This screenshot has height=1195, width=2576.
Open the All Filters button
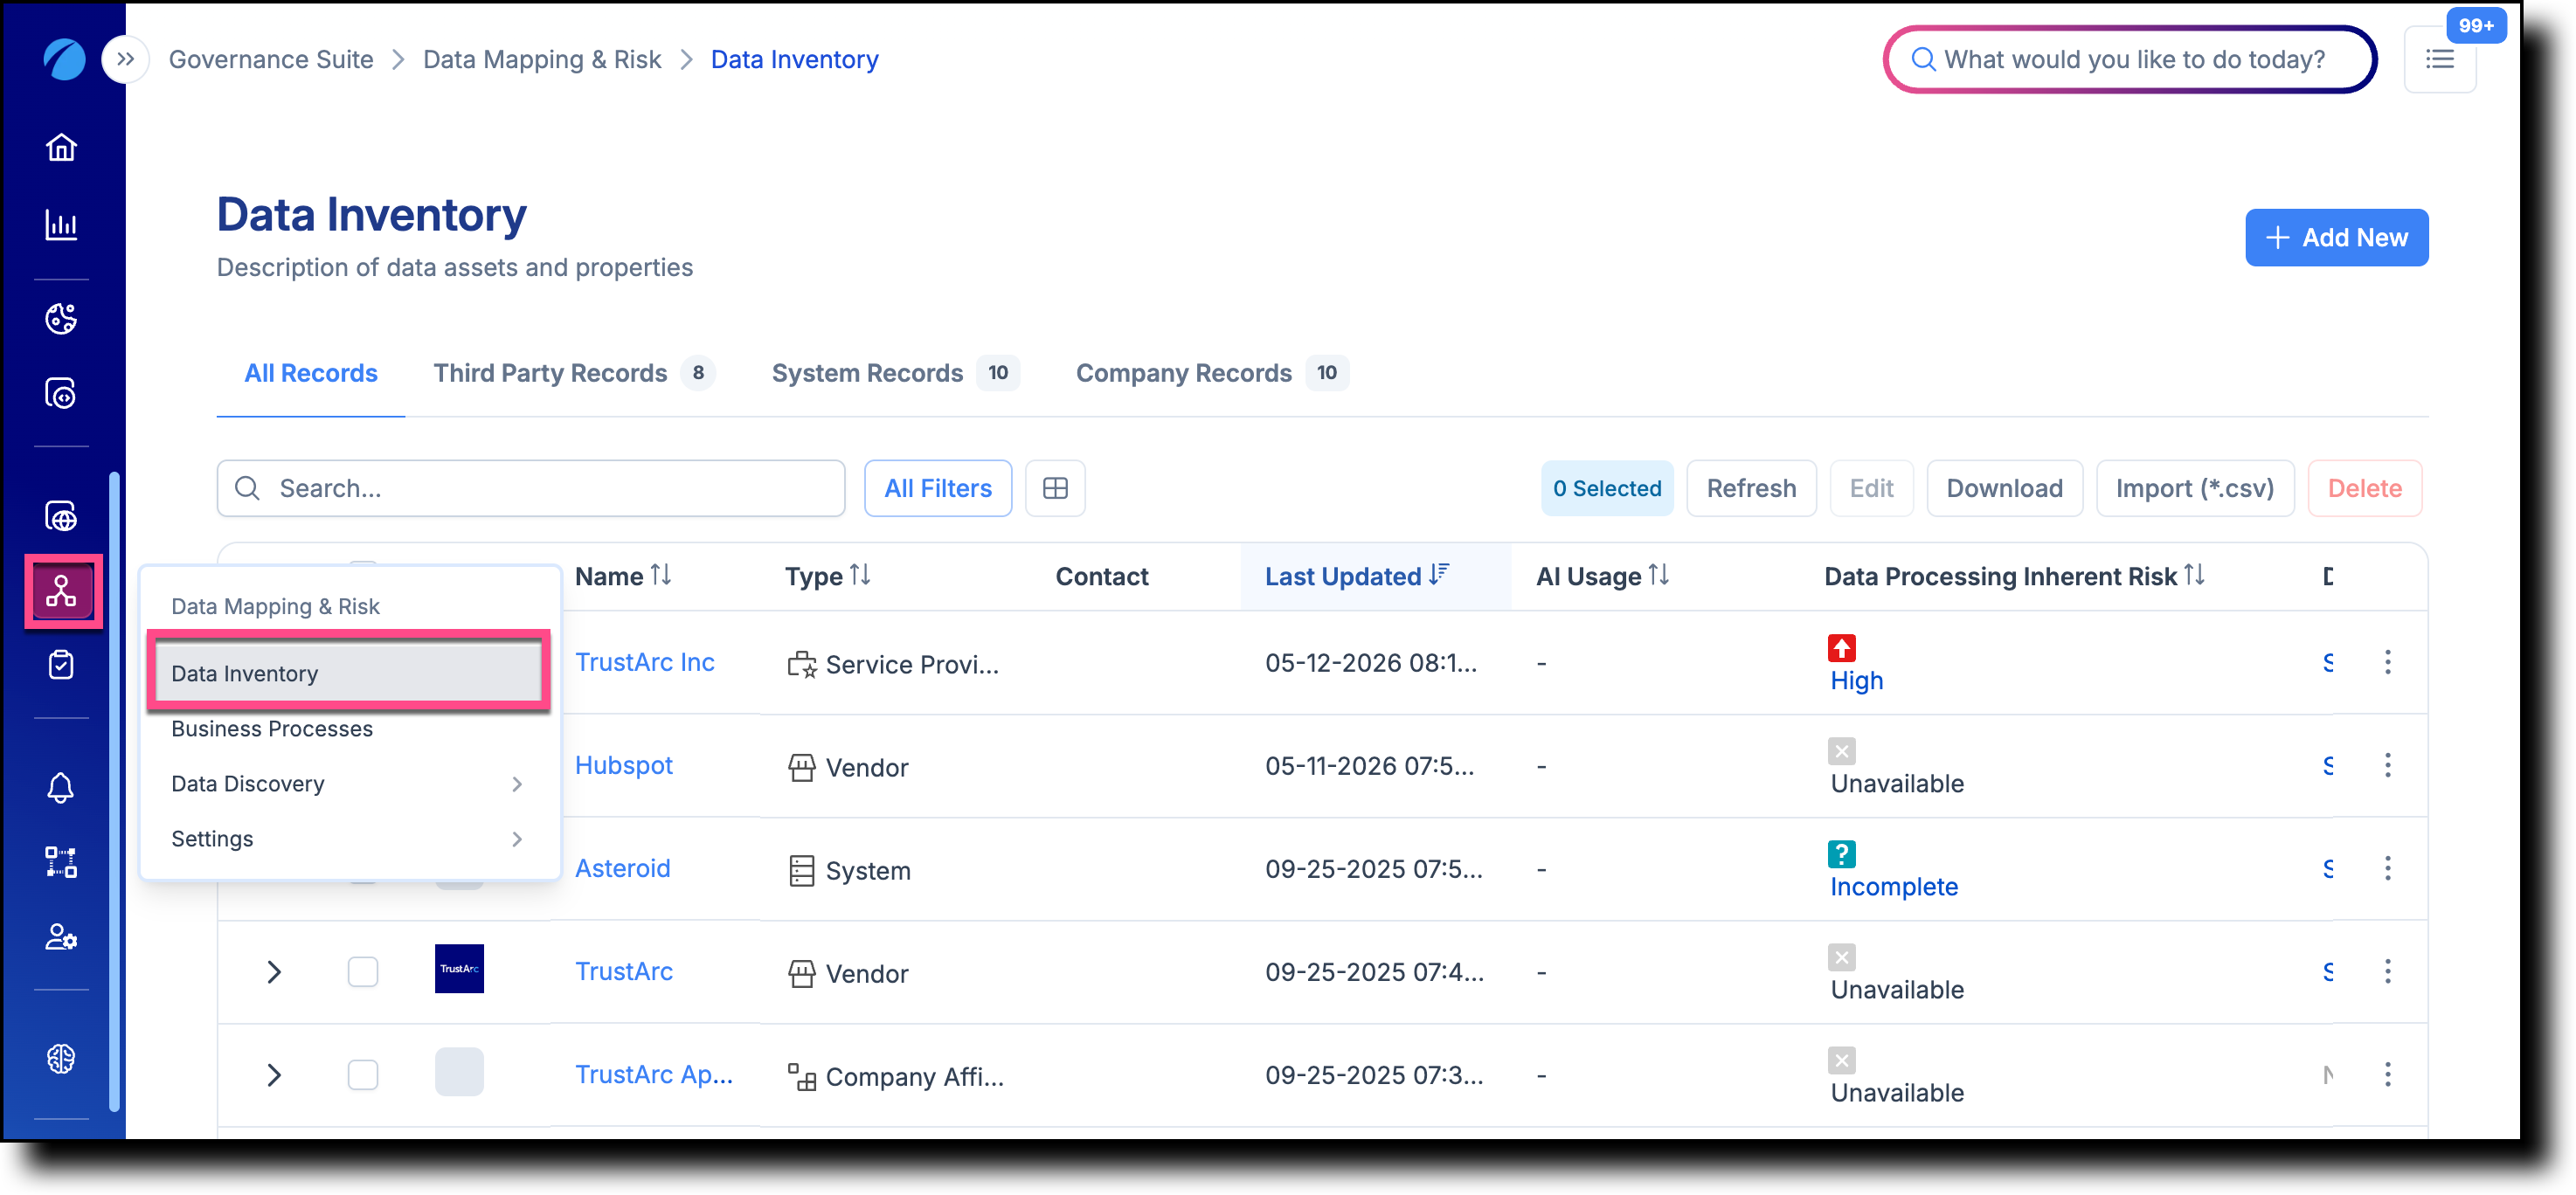coord(937,488)
